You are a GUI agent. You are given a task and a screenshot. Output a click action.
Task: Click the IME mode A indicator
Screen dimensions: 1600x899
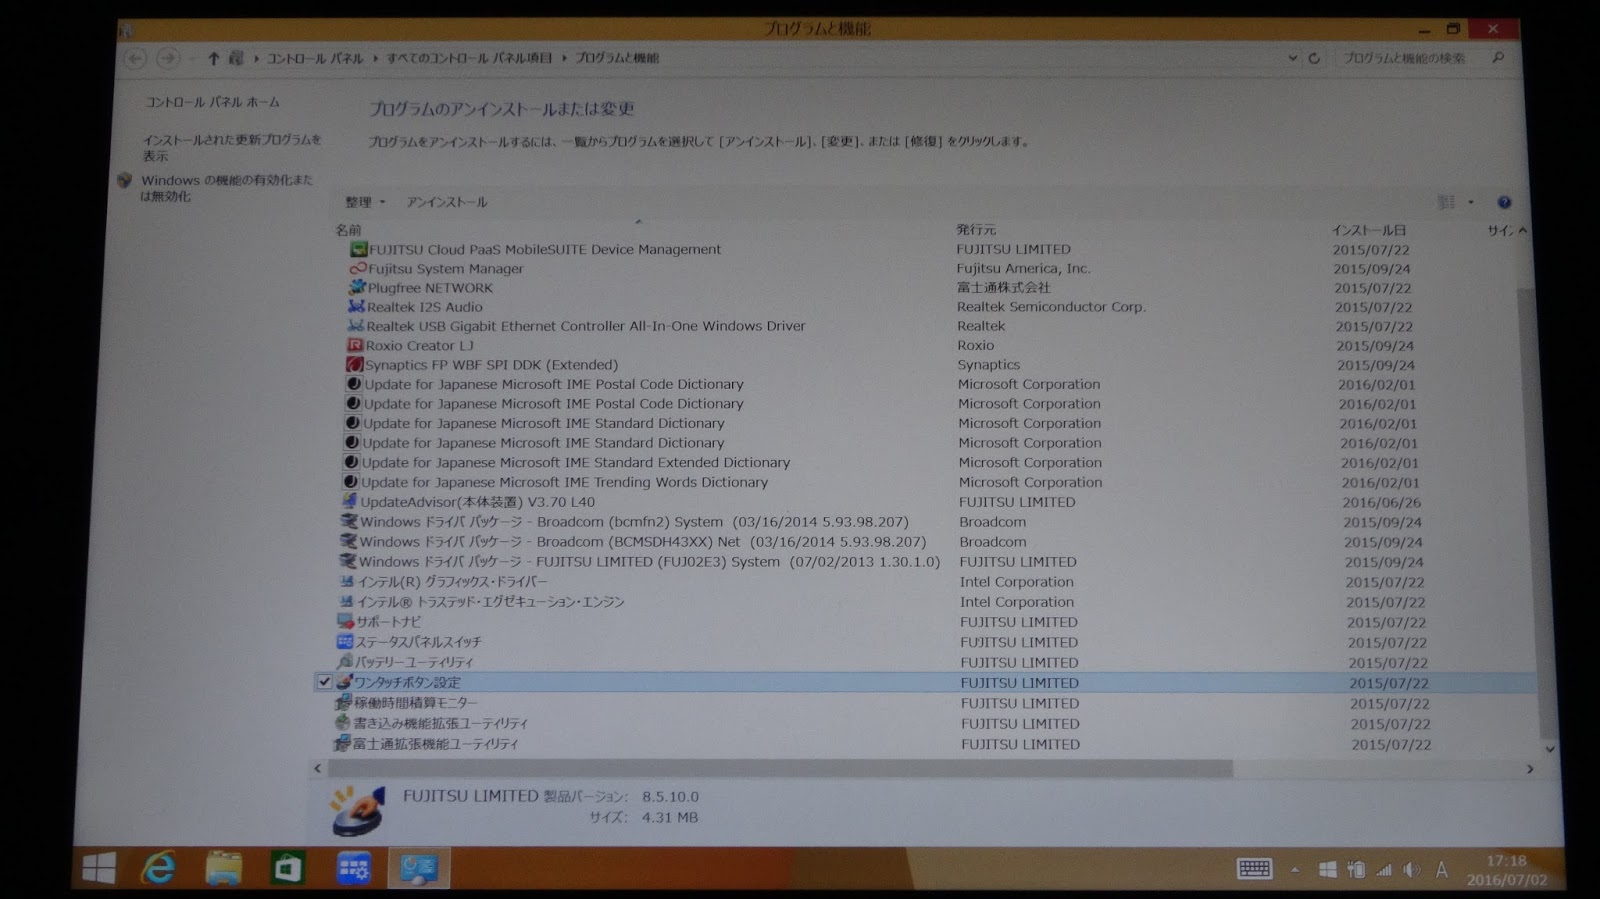(x=1441, y=870)
